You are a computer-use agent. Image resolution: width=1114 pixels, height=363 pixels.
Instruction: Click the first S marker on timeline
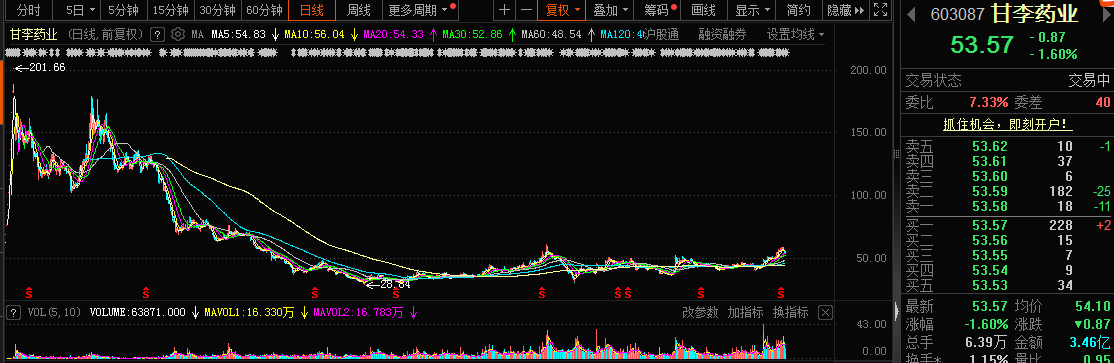coord(29,292)
